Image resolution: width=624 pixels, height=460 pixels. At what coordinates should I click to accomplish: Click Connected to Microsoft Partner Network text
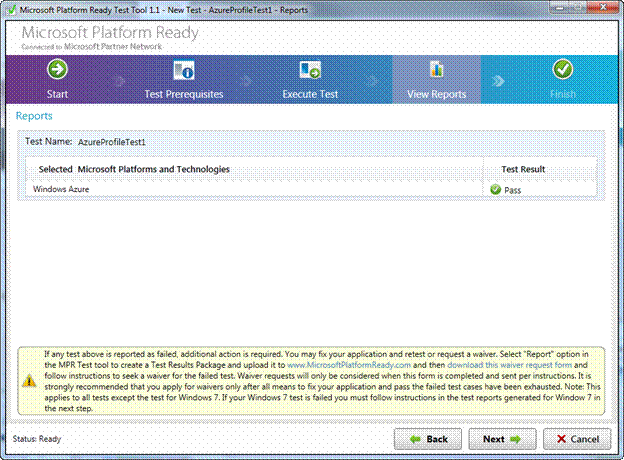(x=92, y=47)
